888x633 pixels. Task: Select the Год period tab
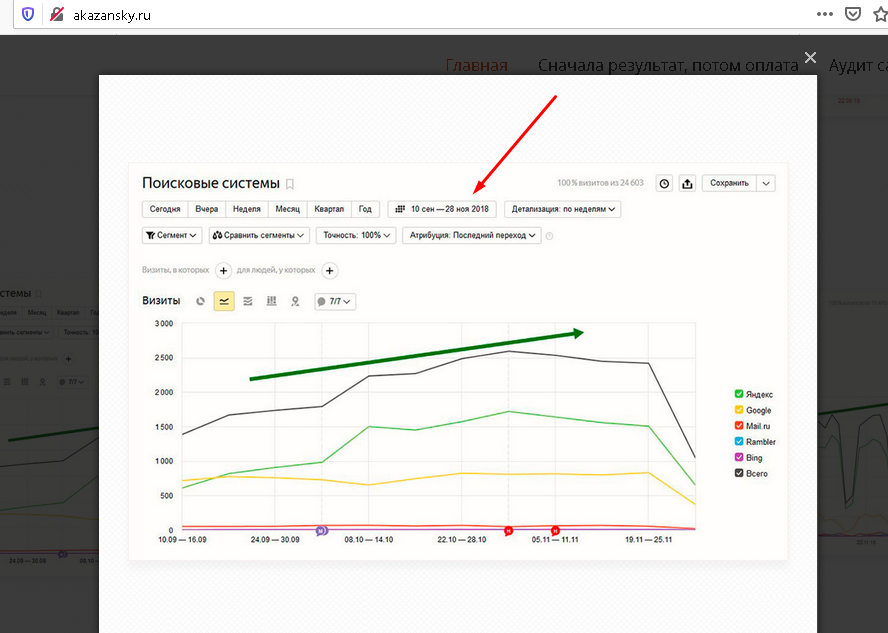tap(365, 209)
